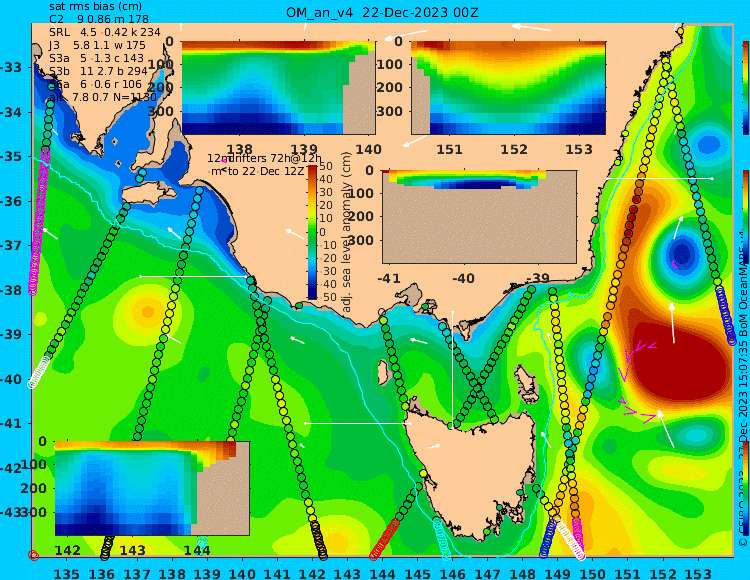750x580 pixels.
Task: Click the title "OM_an_v4 22-Dec-2023 00Z"
Action: pyautogui.click(x=382, y=13)
